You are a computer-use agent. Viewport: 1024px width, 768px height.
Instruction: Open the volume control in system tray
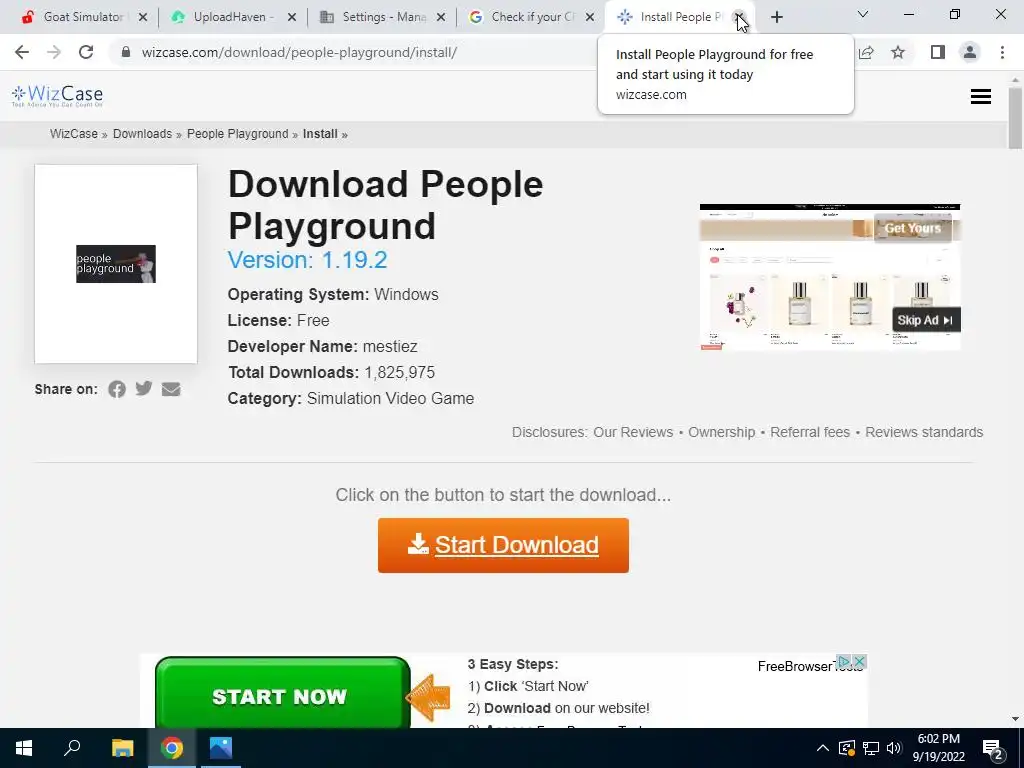[x=894, y=748]
